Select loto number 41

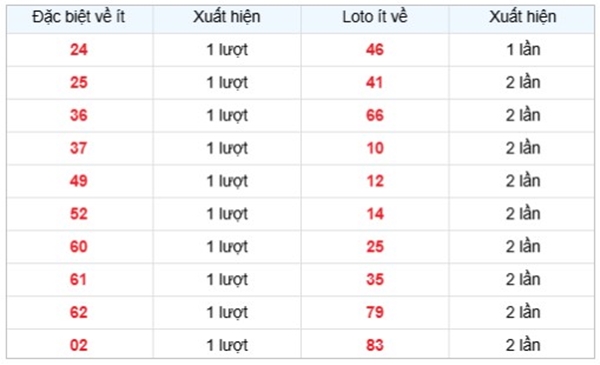(x=375, y=83)
